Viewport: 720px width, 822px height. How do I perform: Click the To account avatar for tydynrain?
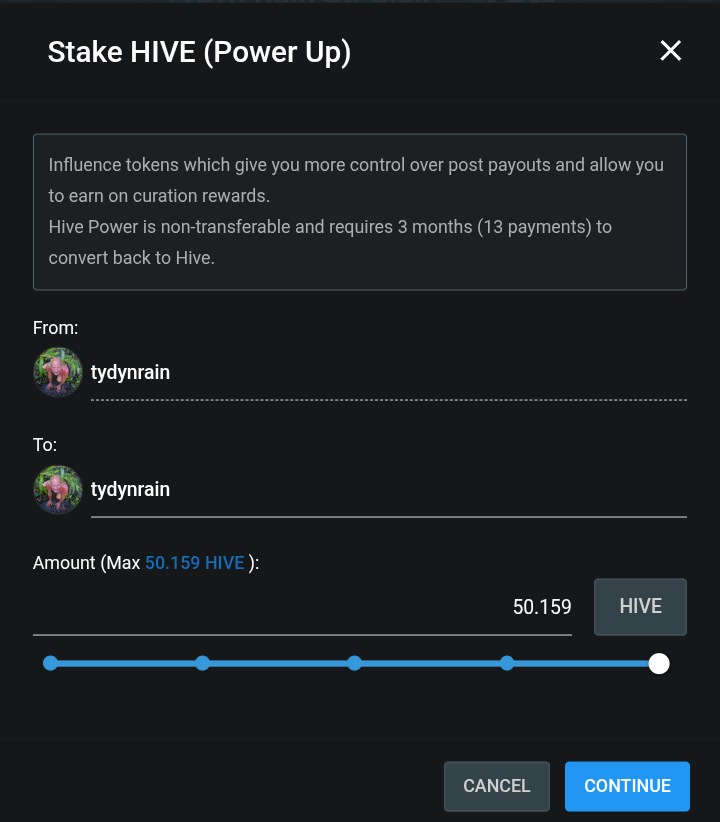click(58, 490)
